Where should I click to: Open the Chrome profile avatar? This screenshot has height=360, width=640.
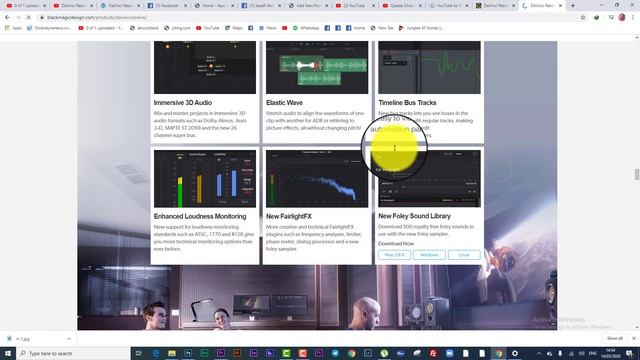pyautogui.click(x=622, y=18)
